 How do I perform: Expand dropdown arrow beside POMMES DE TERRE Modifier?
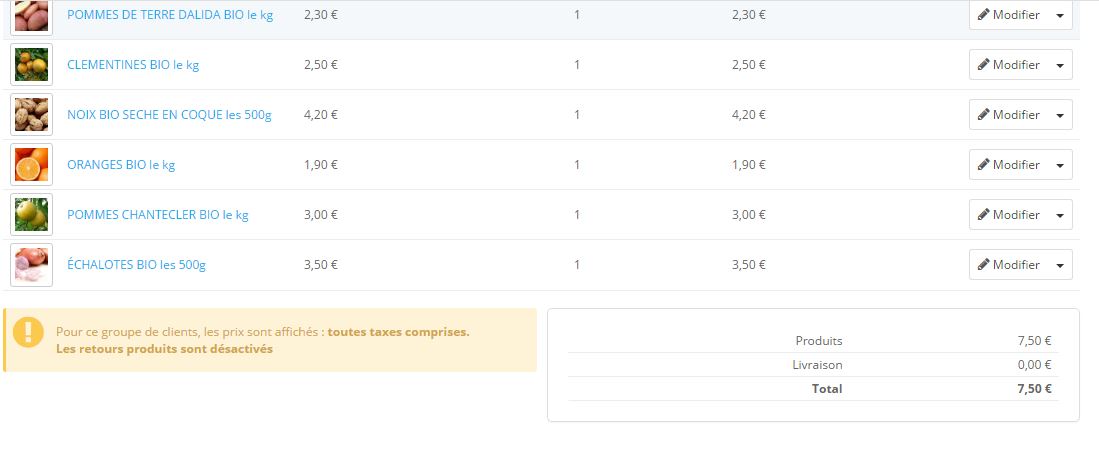pos(1060,16)
